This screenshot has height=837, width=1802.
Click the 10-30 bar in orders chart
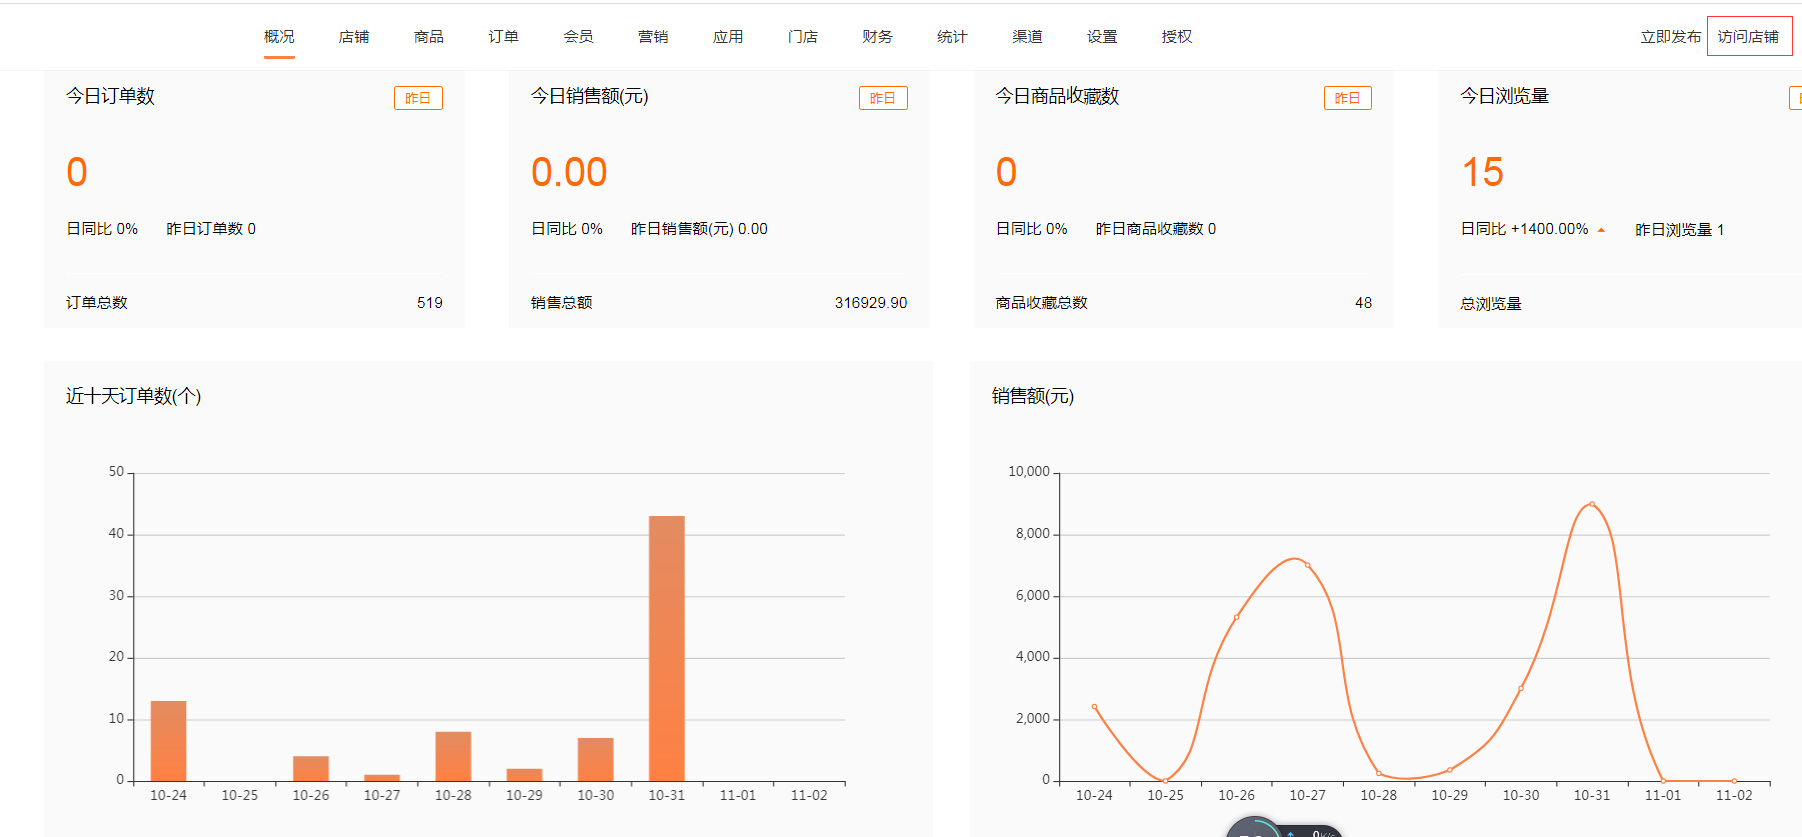point(595,759)
